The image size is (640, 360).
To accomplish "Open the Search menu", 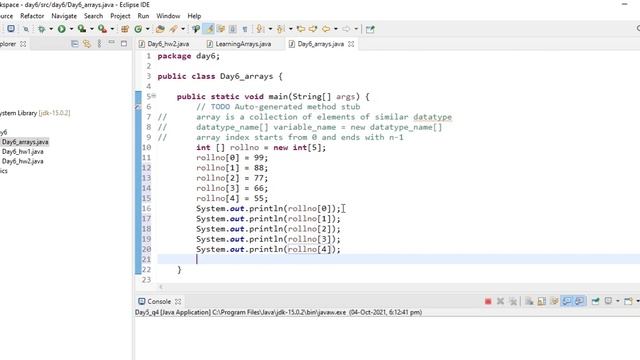I will click(x=93, y=16).
